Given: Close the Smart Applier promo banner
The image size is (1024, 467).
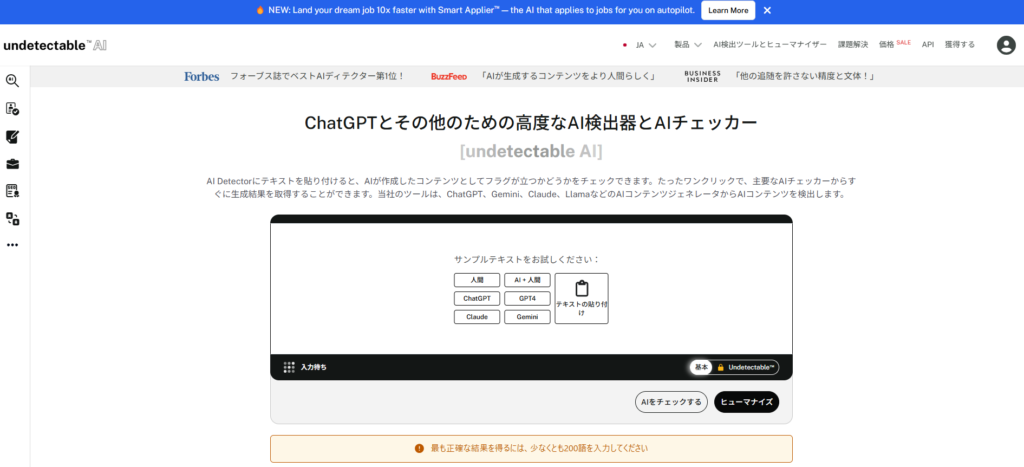Looking at the screenshot, I should (x=767, y=10).
